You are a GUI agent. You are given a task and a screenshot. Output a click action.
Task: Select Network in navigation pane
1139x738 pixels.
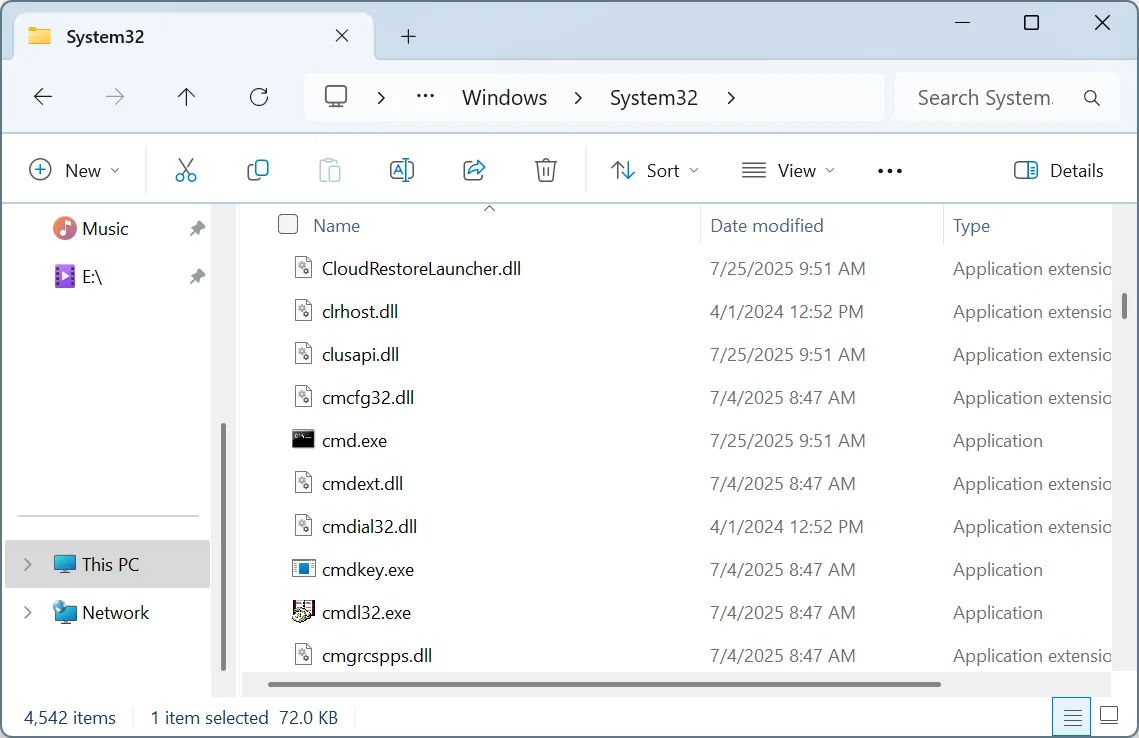(x=115, y=612)
